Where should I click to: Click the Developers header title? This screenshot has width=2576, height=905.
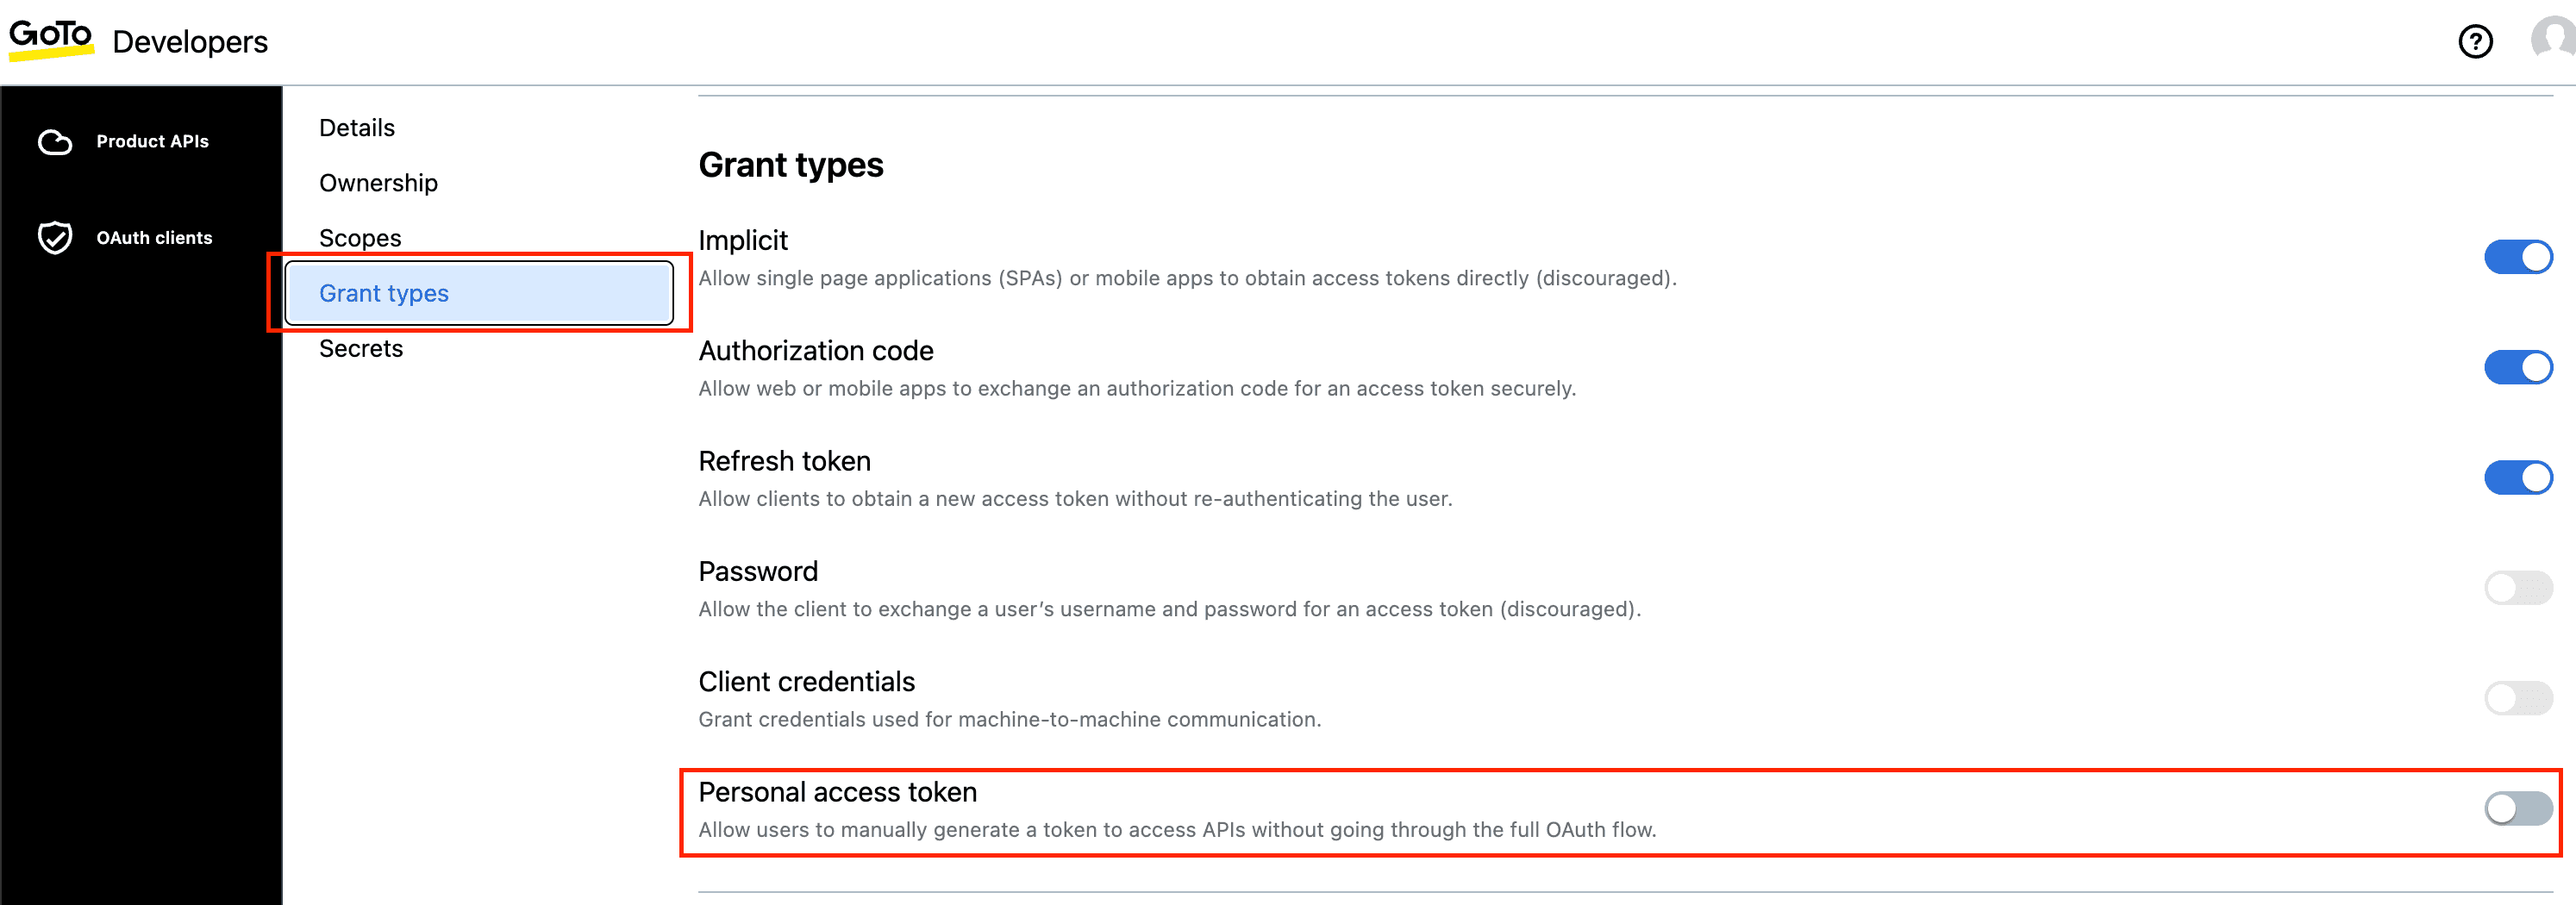click(x=190, y=42)
